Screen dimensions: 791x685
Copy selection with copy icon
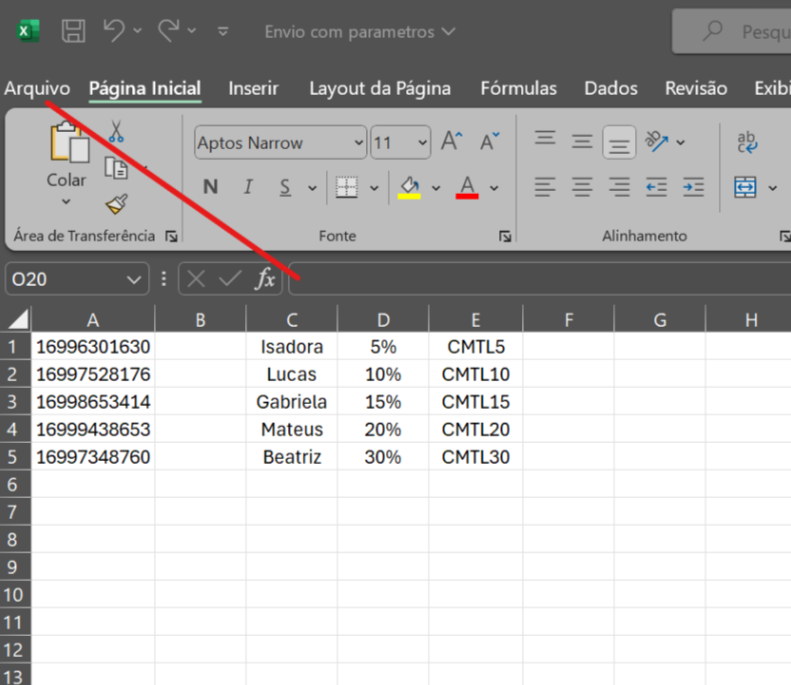point(116,168)
